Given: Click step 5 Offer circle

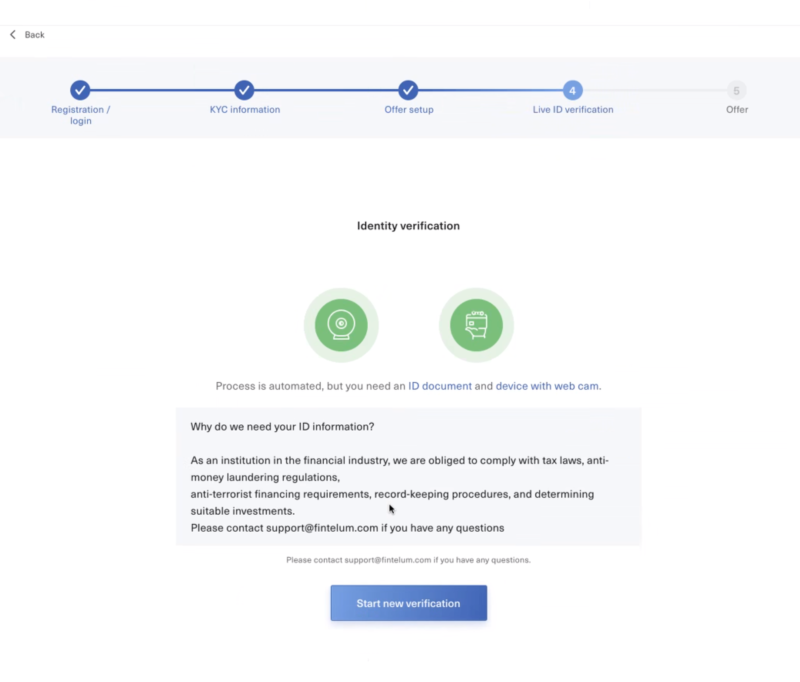Looking at the screenshot, I should point(736,91).
